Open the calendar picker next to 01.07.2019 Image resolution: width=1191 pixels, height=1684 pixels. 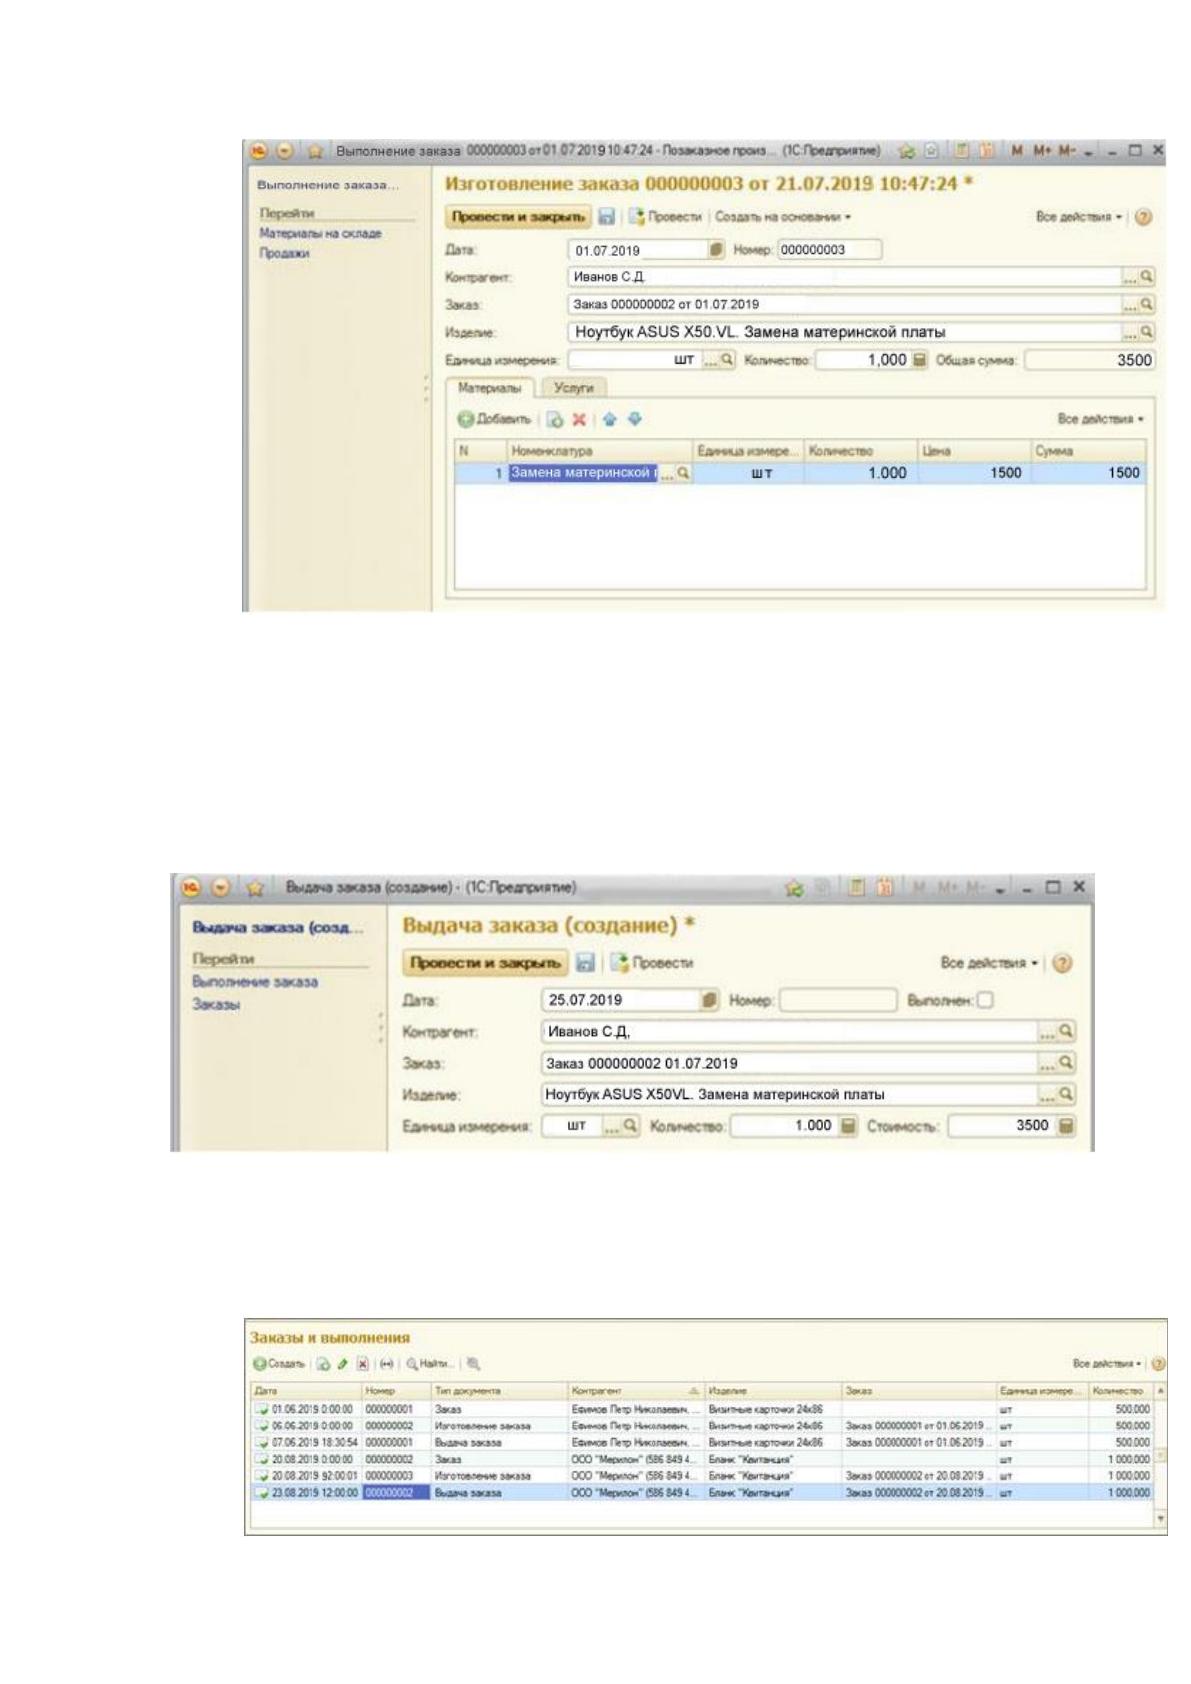[716, 249]
